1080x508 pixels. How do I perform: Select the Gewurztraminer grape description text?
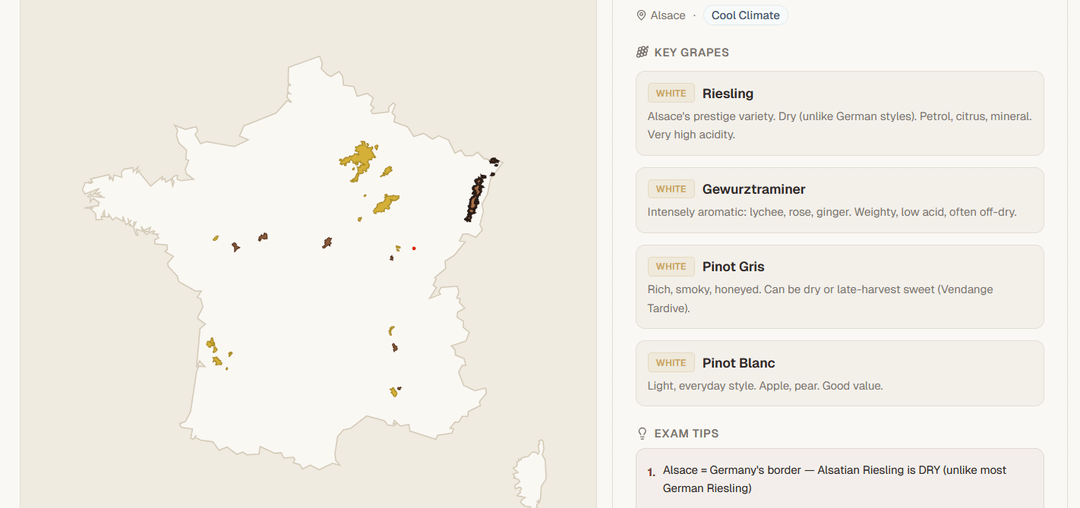tap(832, 213)
